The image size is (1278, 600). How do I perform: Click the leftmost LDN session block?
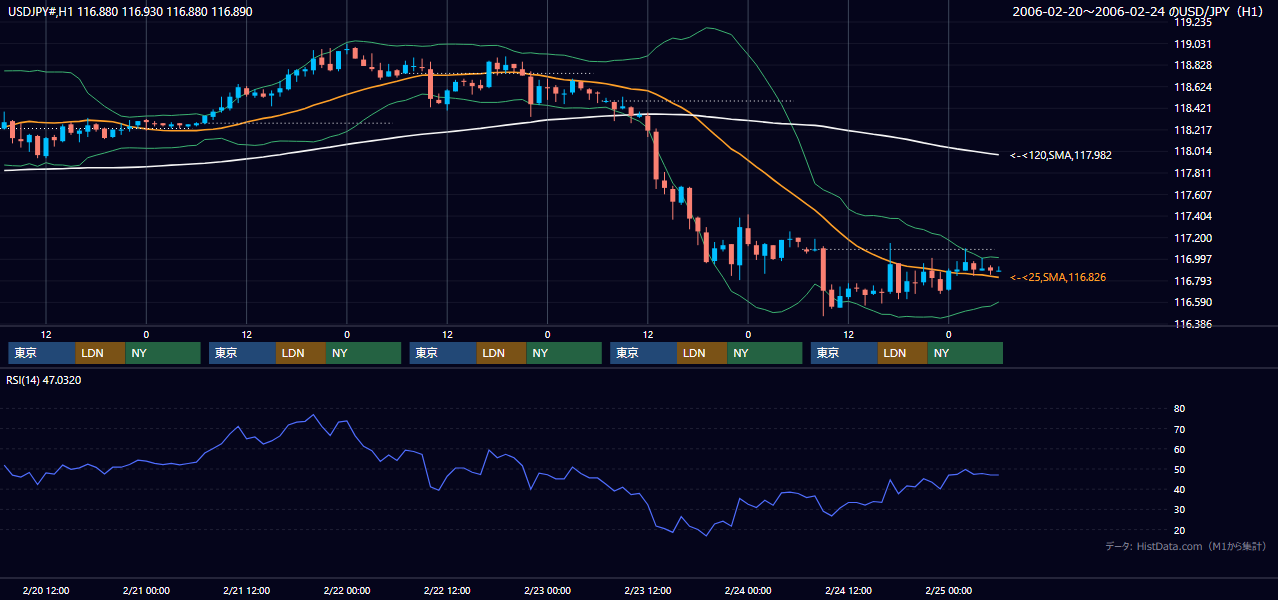101,353
